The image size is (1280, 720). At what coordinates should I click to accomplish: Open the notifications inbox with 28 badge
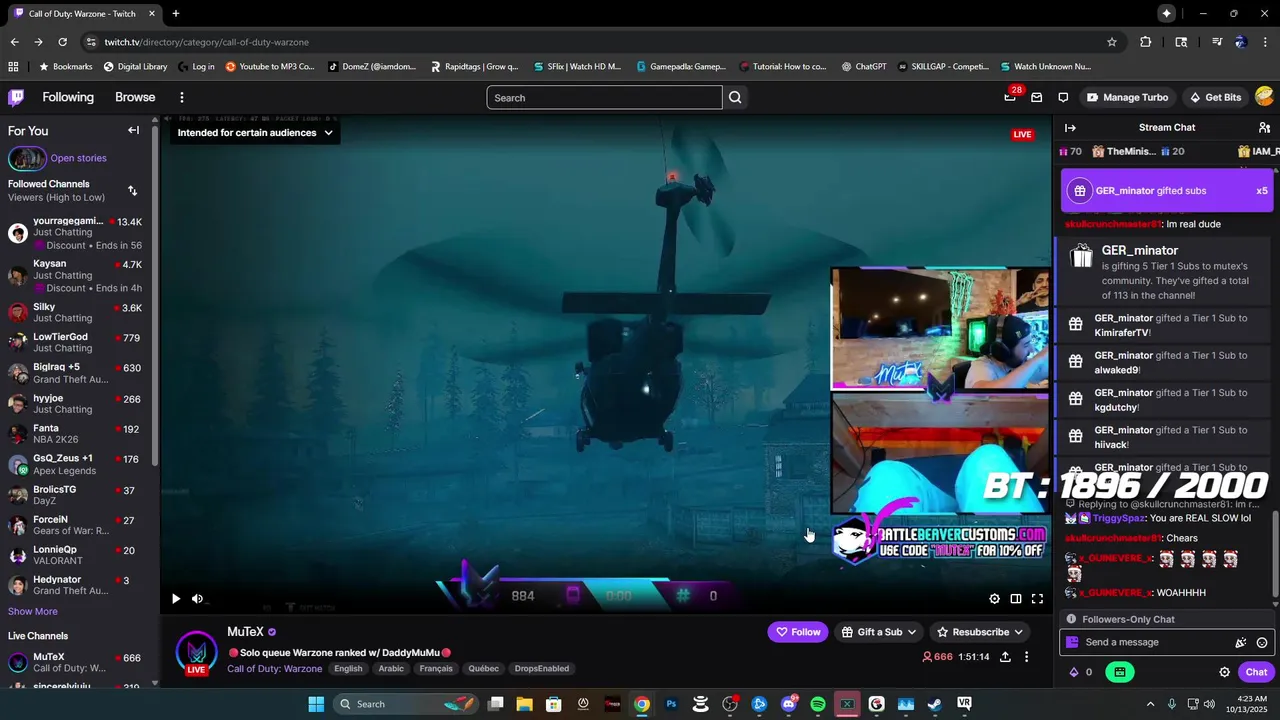(x=1011, y=96)
